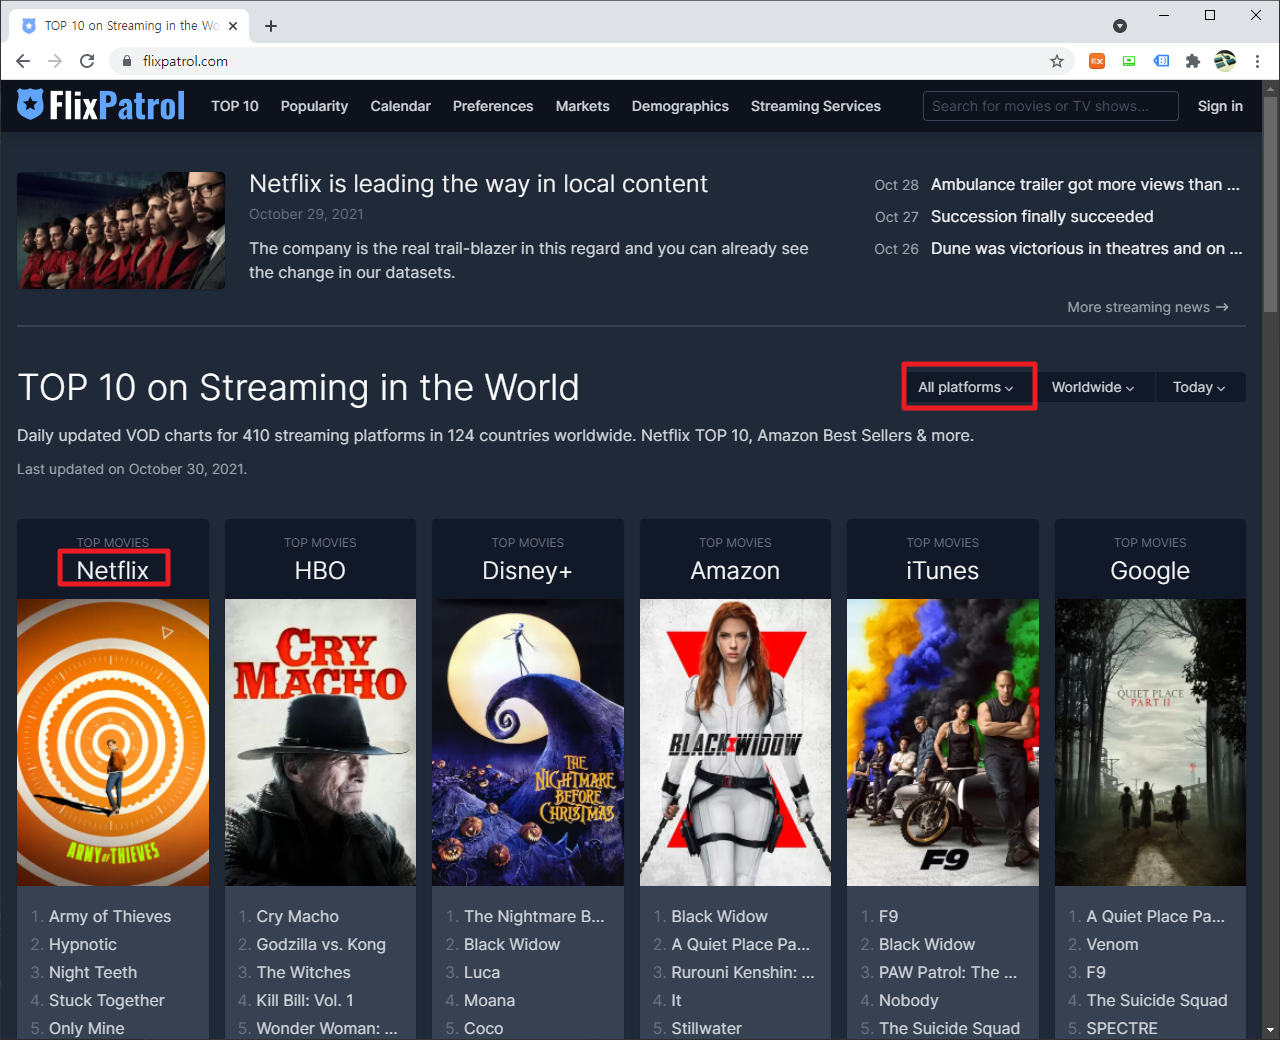Open the Today date dropdown

click(1199, 387)
